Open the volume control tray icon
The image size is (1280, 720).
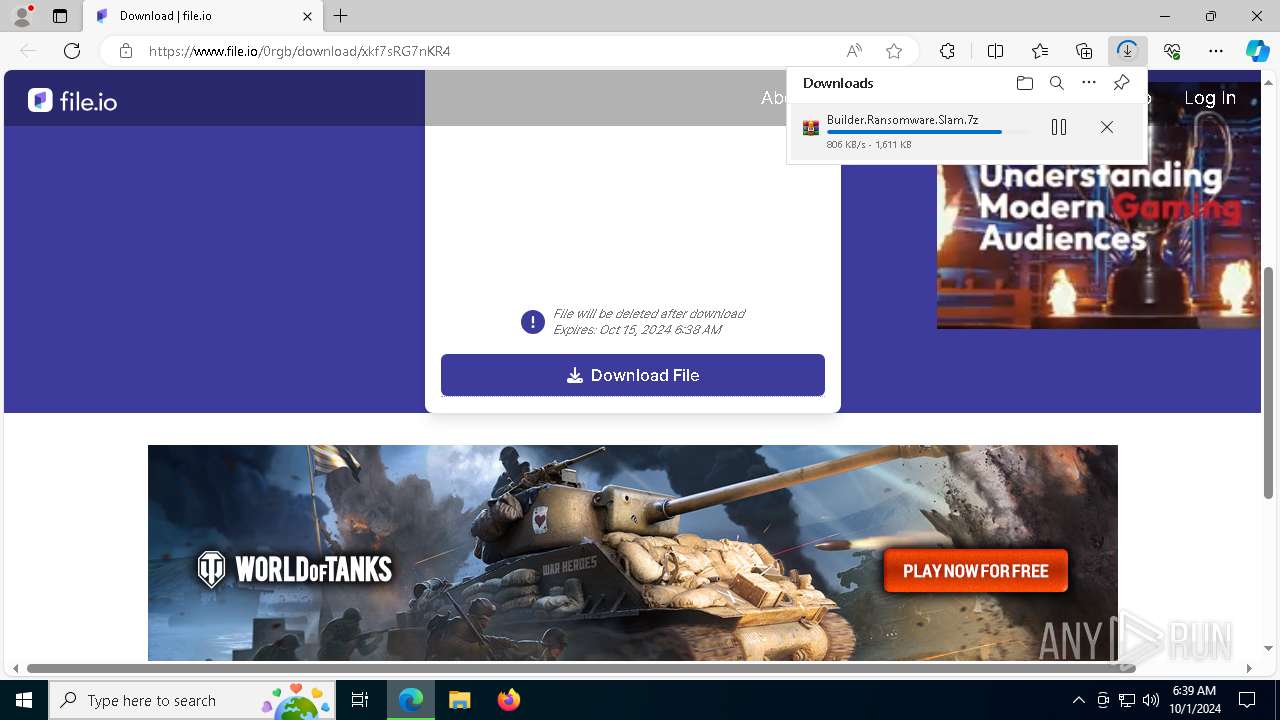[1150, 700]
